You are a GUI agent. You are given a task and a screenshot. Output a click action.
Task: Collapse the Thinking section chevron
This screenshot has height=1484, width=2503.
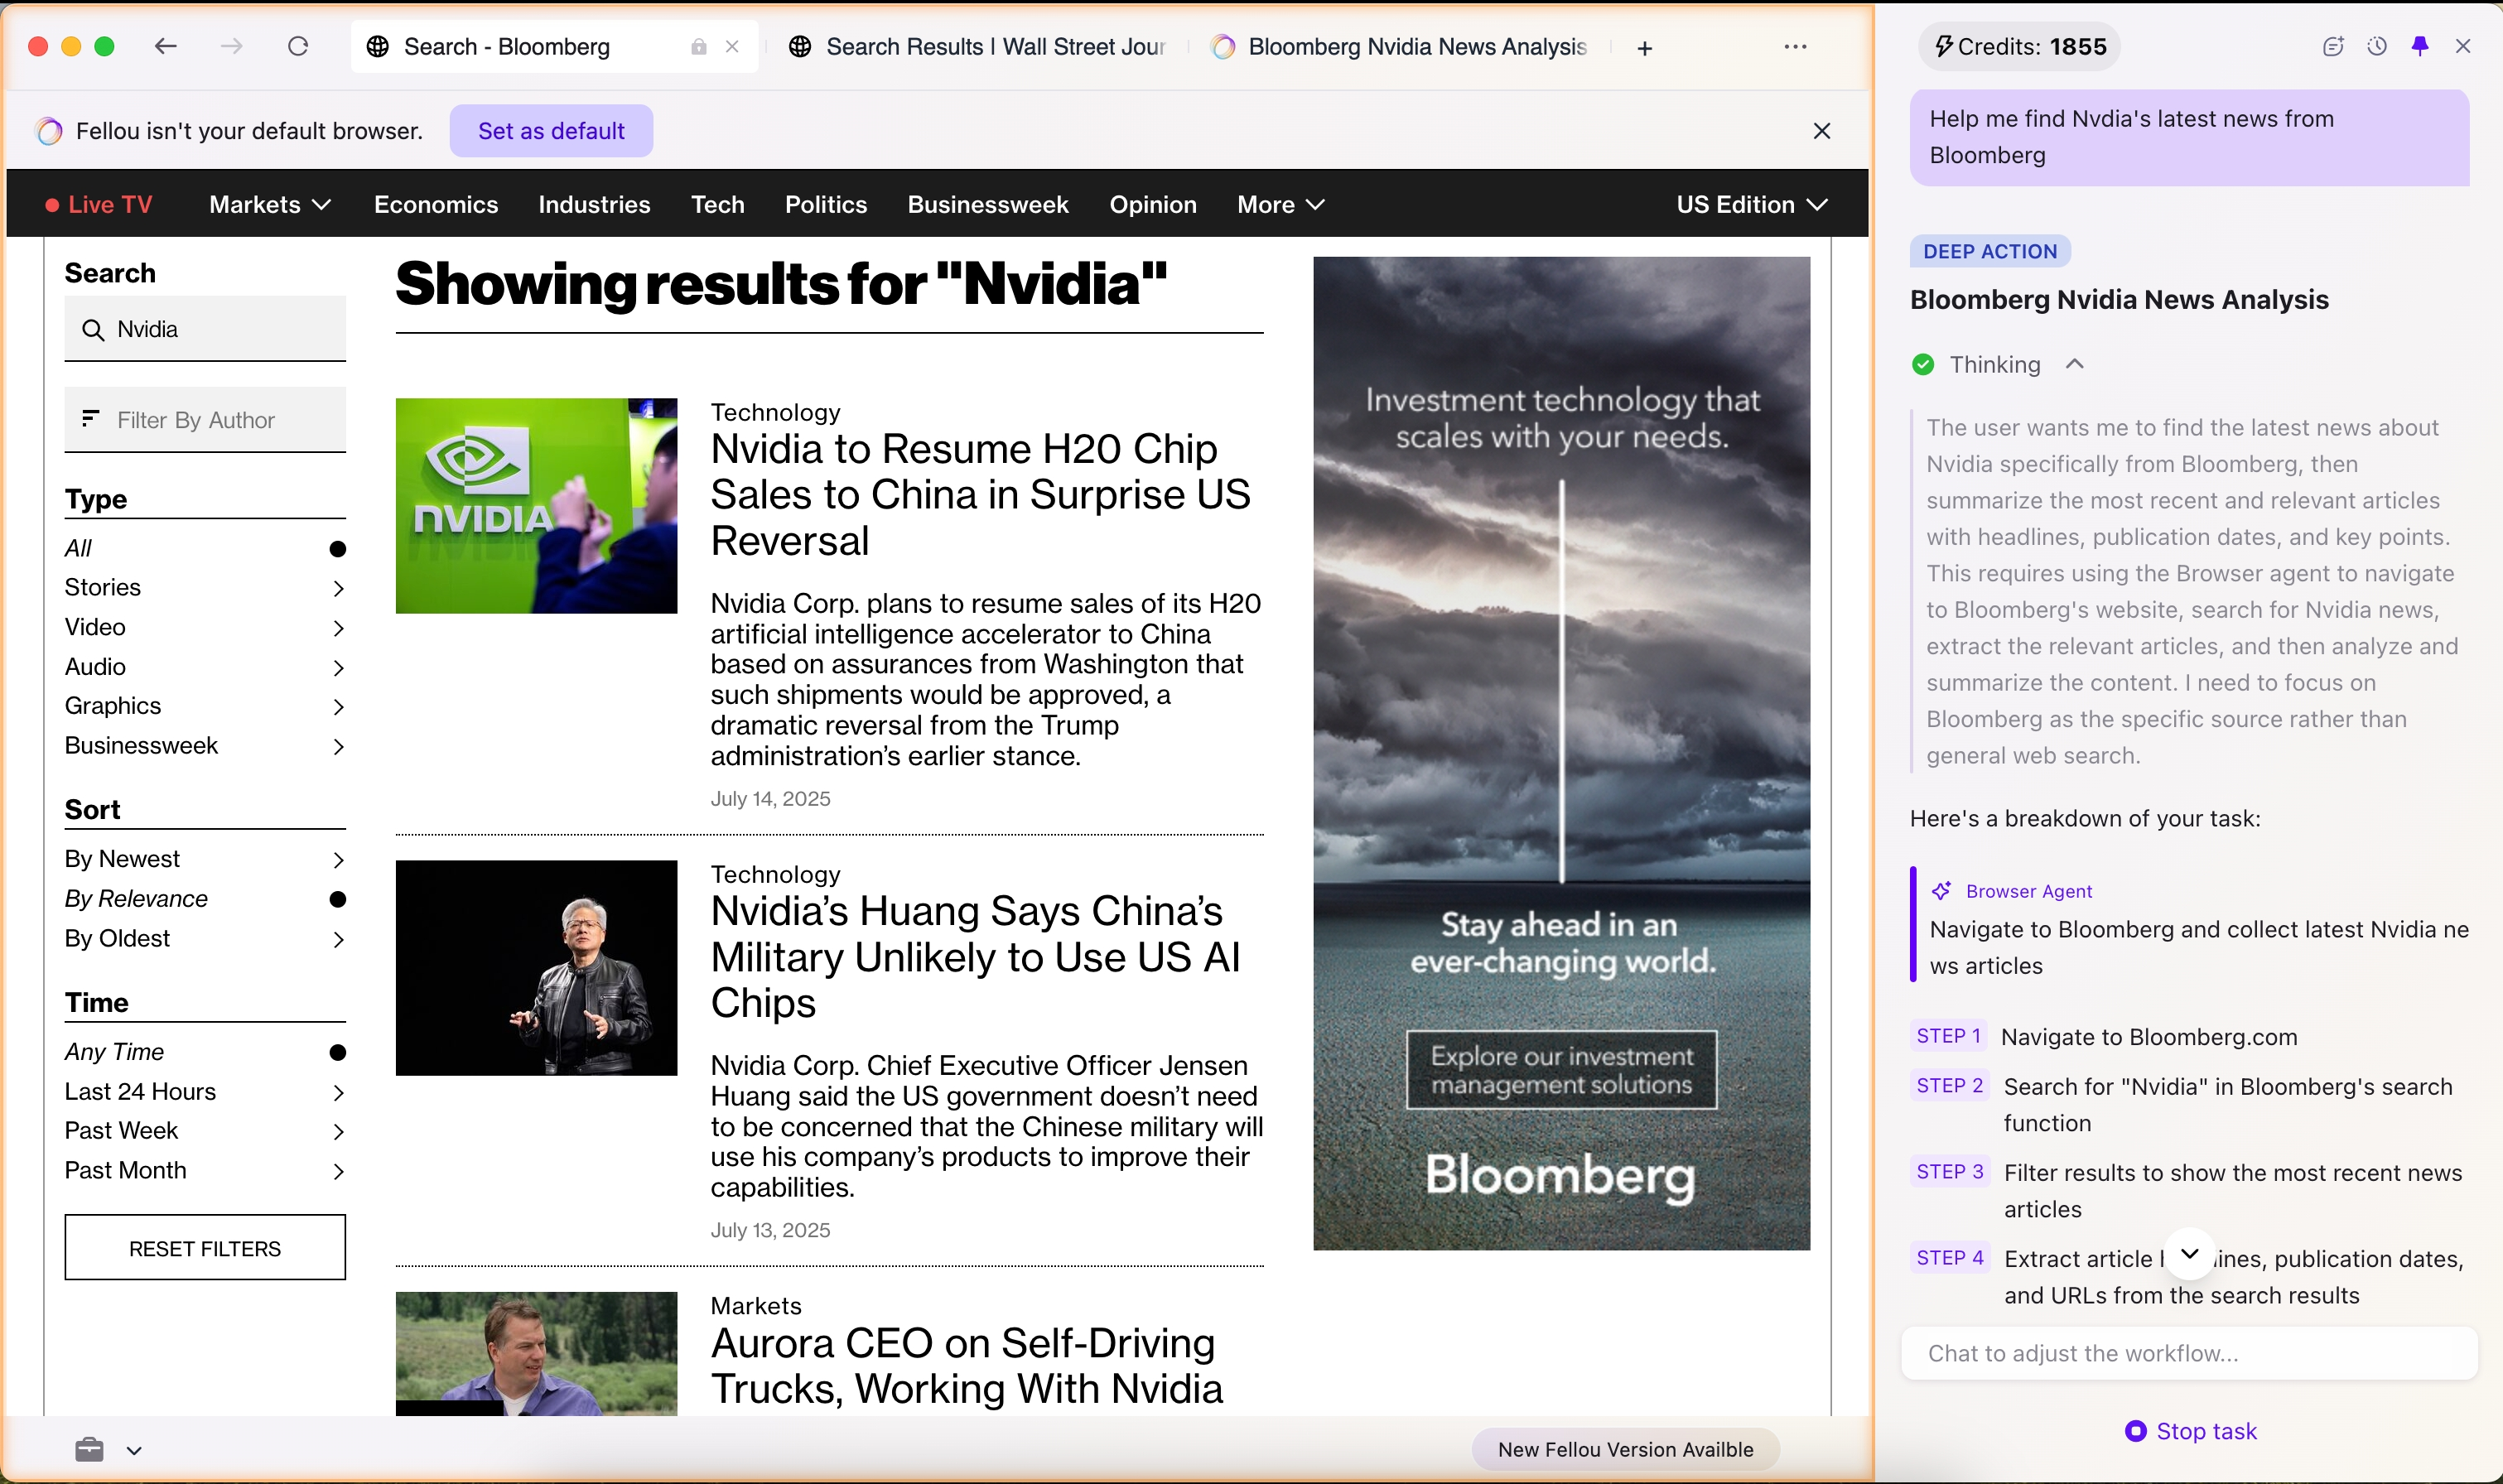pos(2075,364)
